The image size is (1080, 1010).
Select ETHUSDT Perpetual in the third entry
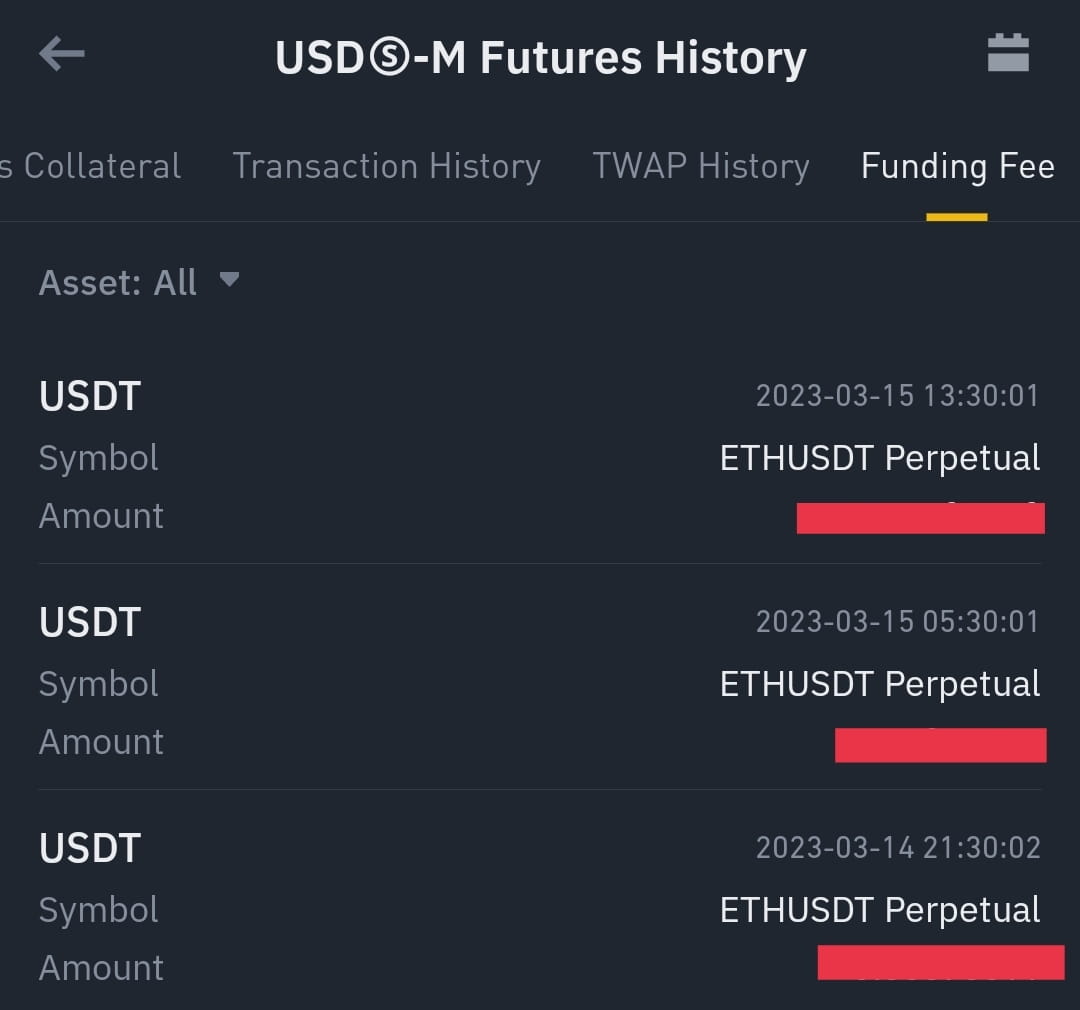(x=880, y=910)
